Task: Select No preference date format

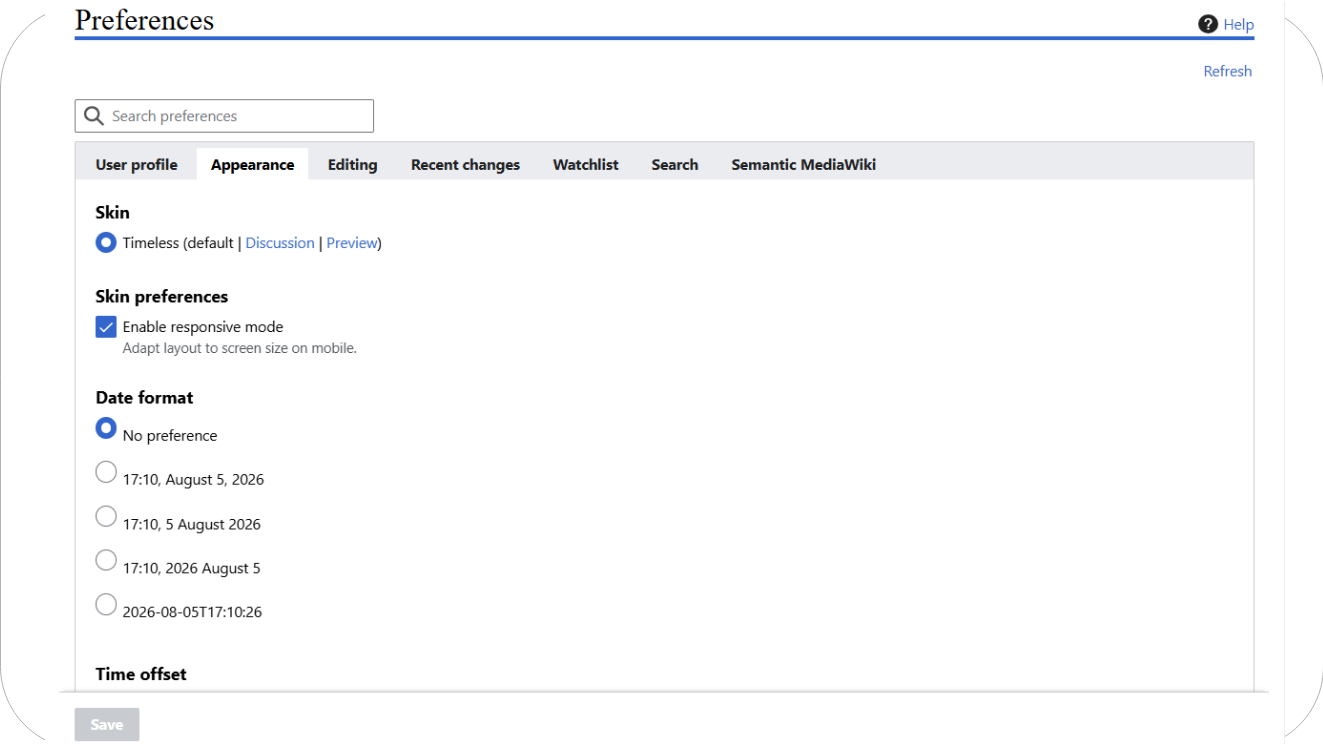Action: (106, 428)
